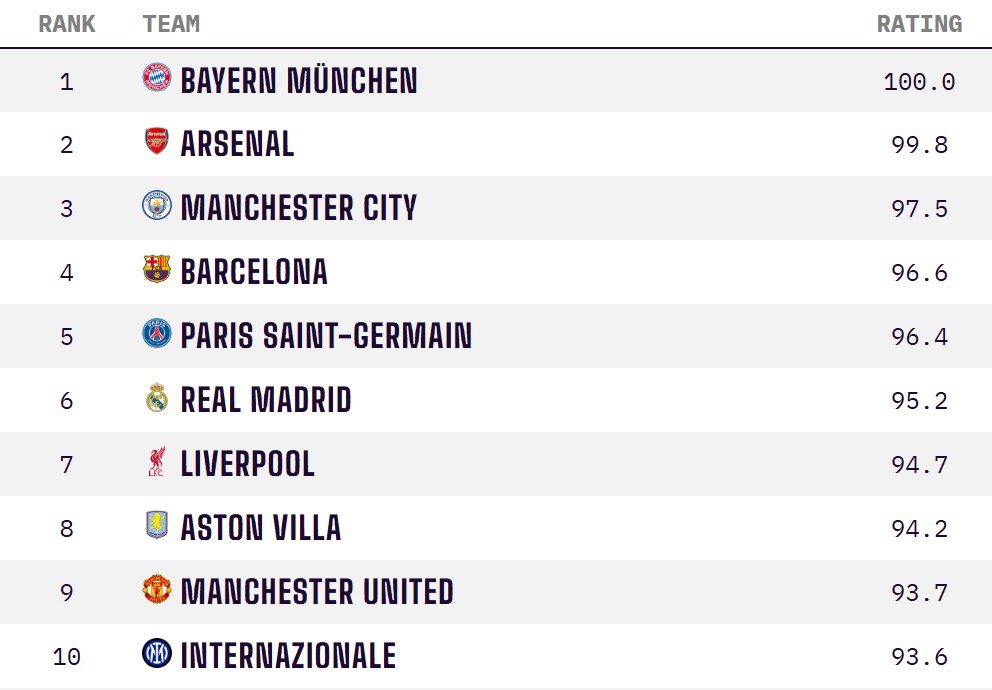
Task: Open the Internazionale team name link
Action: (x=288, y=657)
